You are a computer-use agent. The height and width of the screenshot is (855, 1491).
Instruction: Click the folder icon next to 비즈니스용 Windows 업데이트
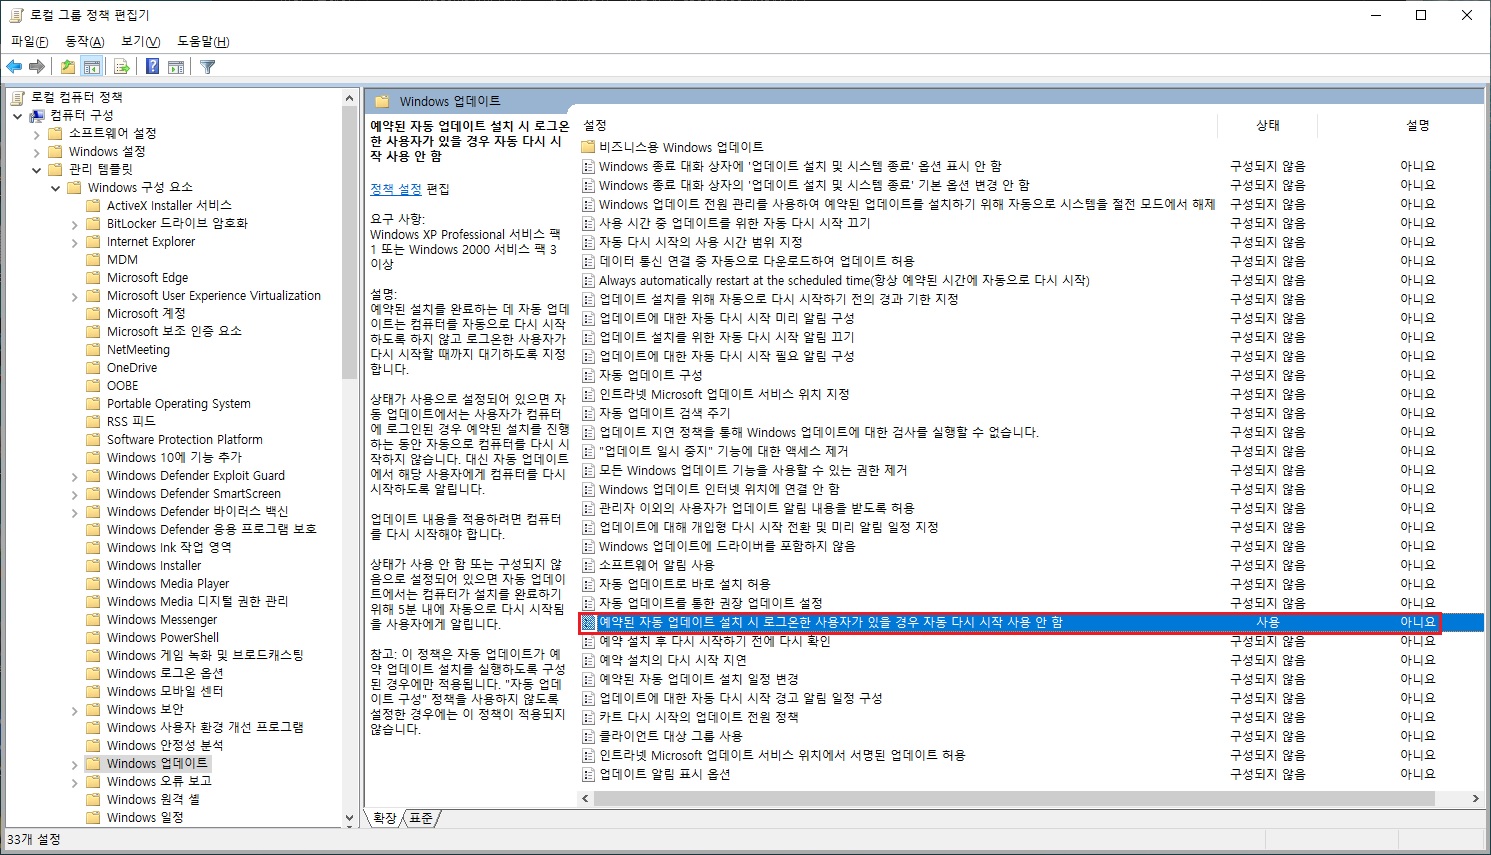[x=588, y=147]
